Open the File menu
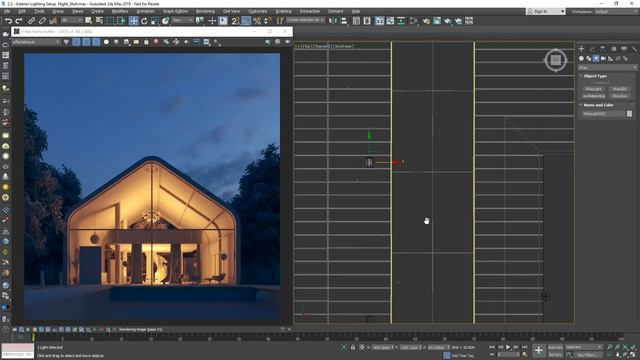 7,11
